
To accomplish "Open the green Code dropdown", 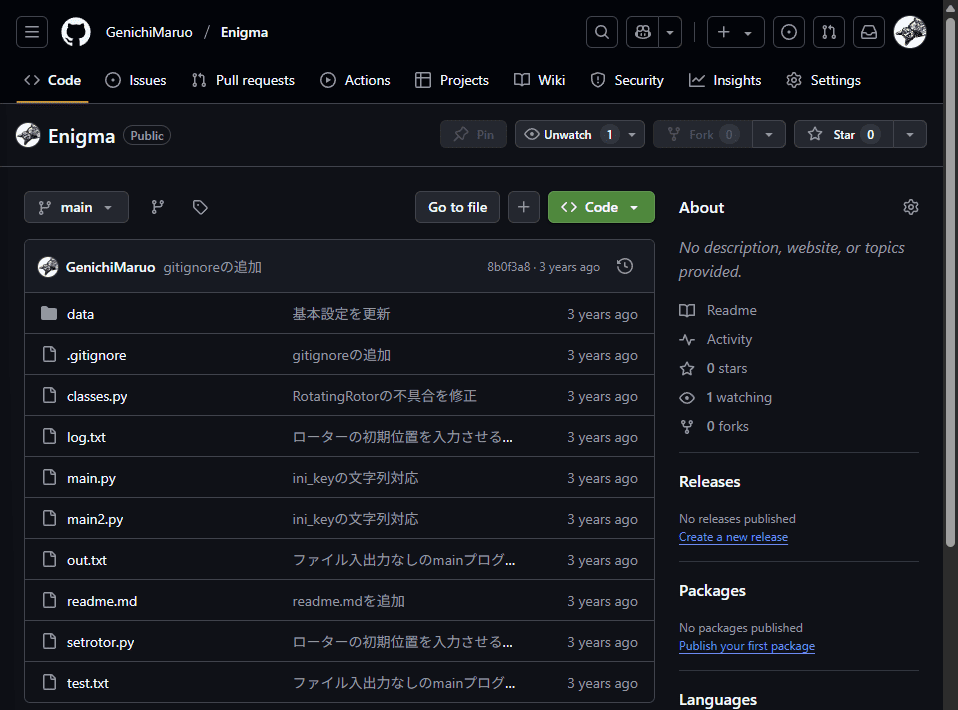I will point(601,207).
